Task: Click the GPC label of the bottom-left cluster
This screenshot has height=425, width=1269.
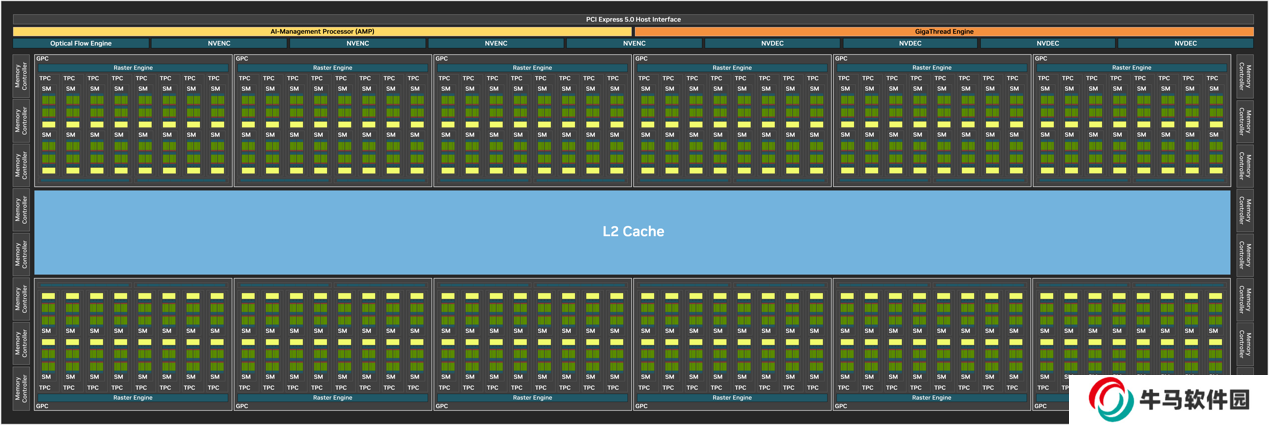Action: (43, 406)
